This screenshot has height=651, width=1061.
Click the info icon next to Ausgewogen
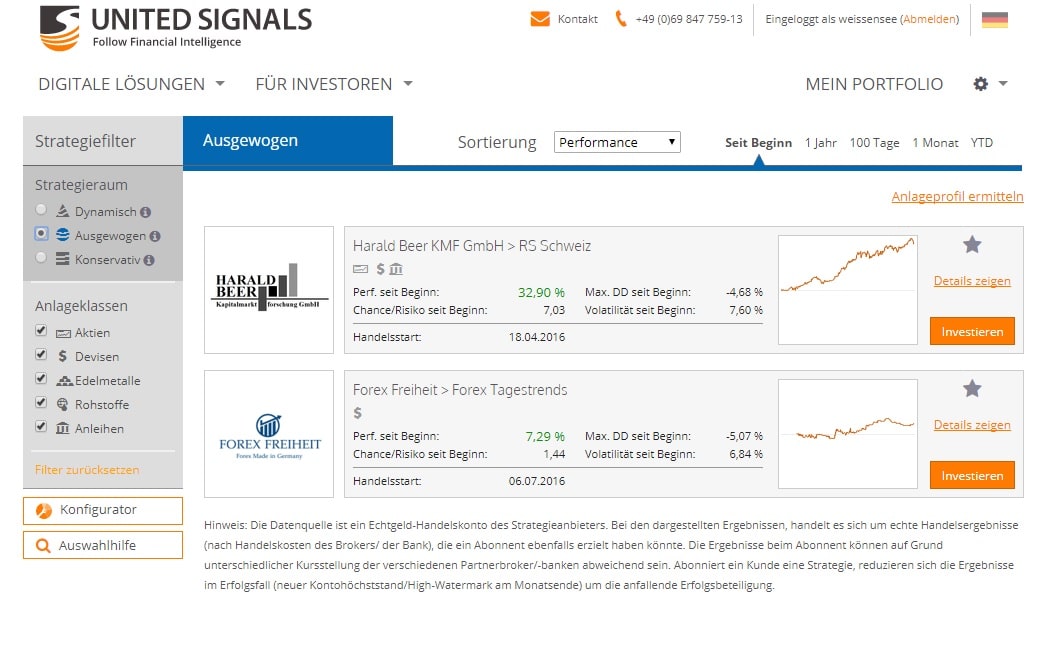155,237
